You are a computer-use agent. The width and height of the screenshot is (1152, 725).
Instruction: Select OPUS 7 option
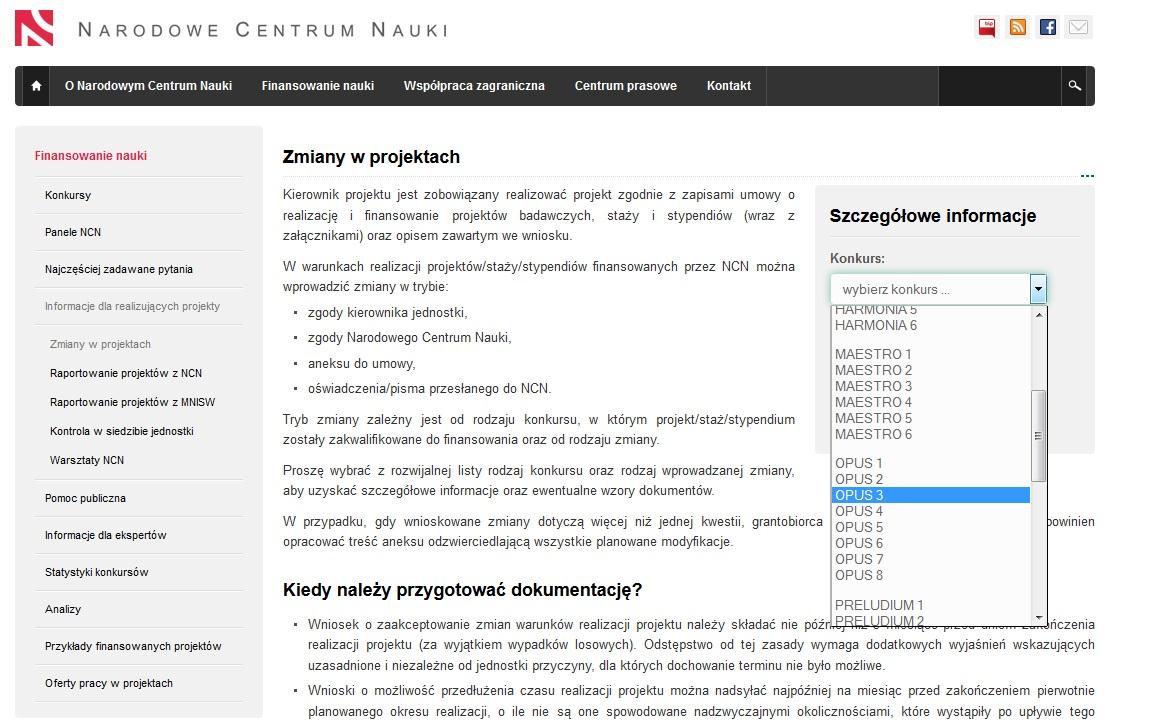931,560
